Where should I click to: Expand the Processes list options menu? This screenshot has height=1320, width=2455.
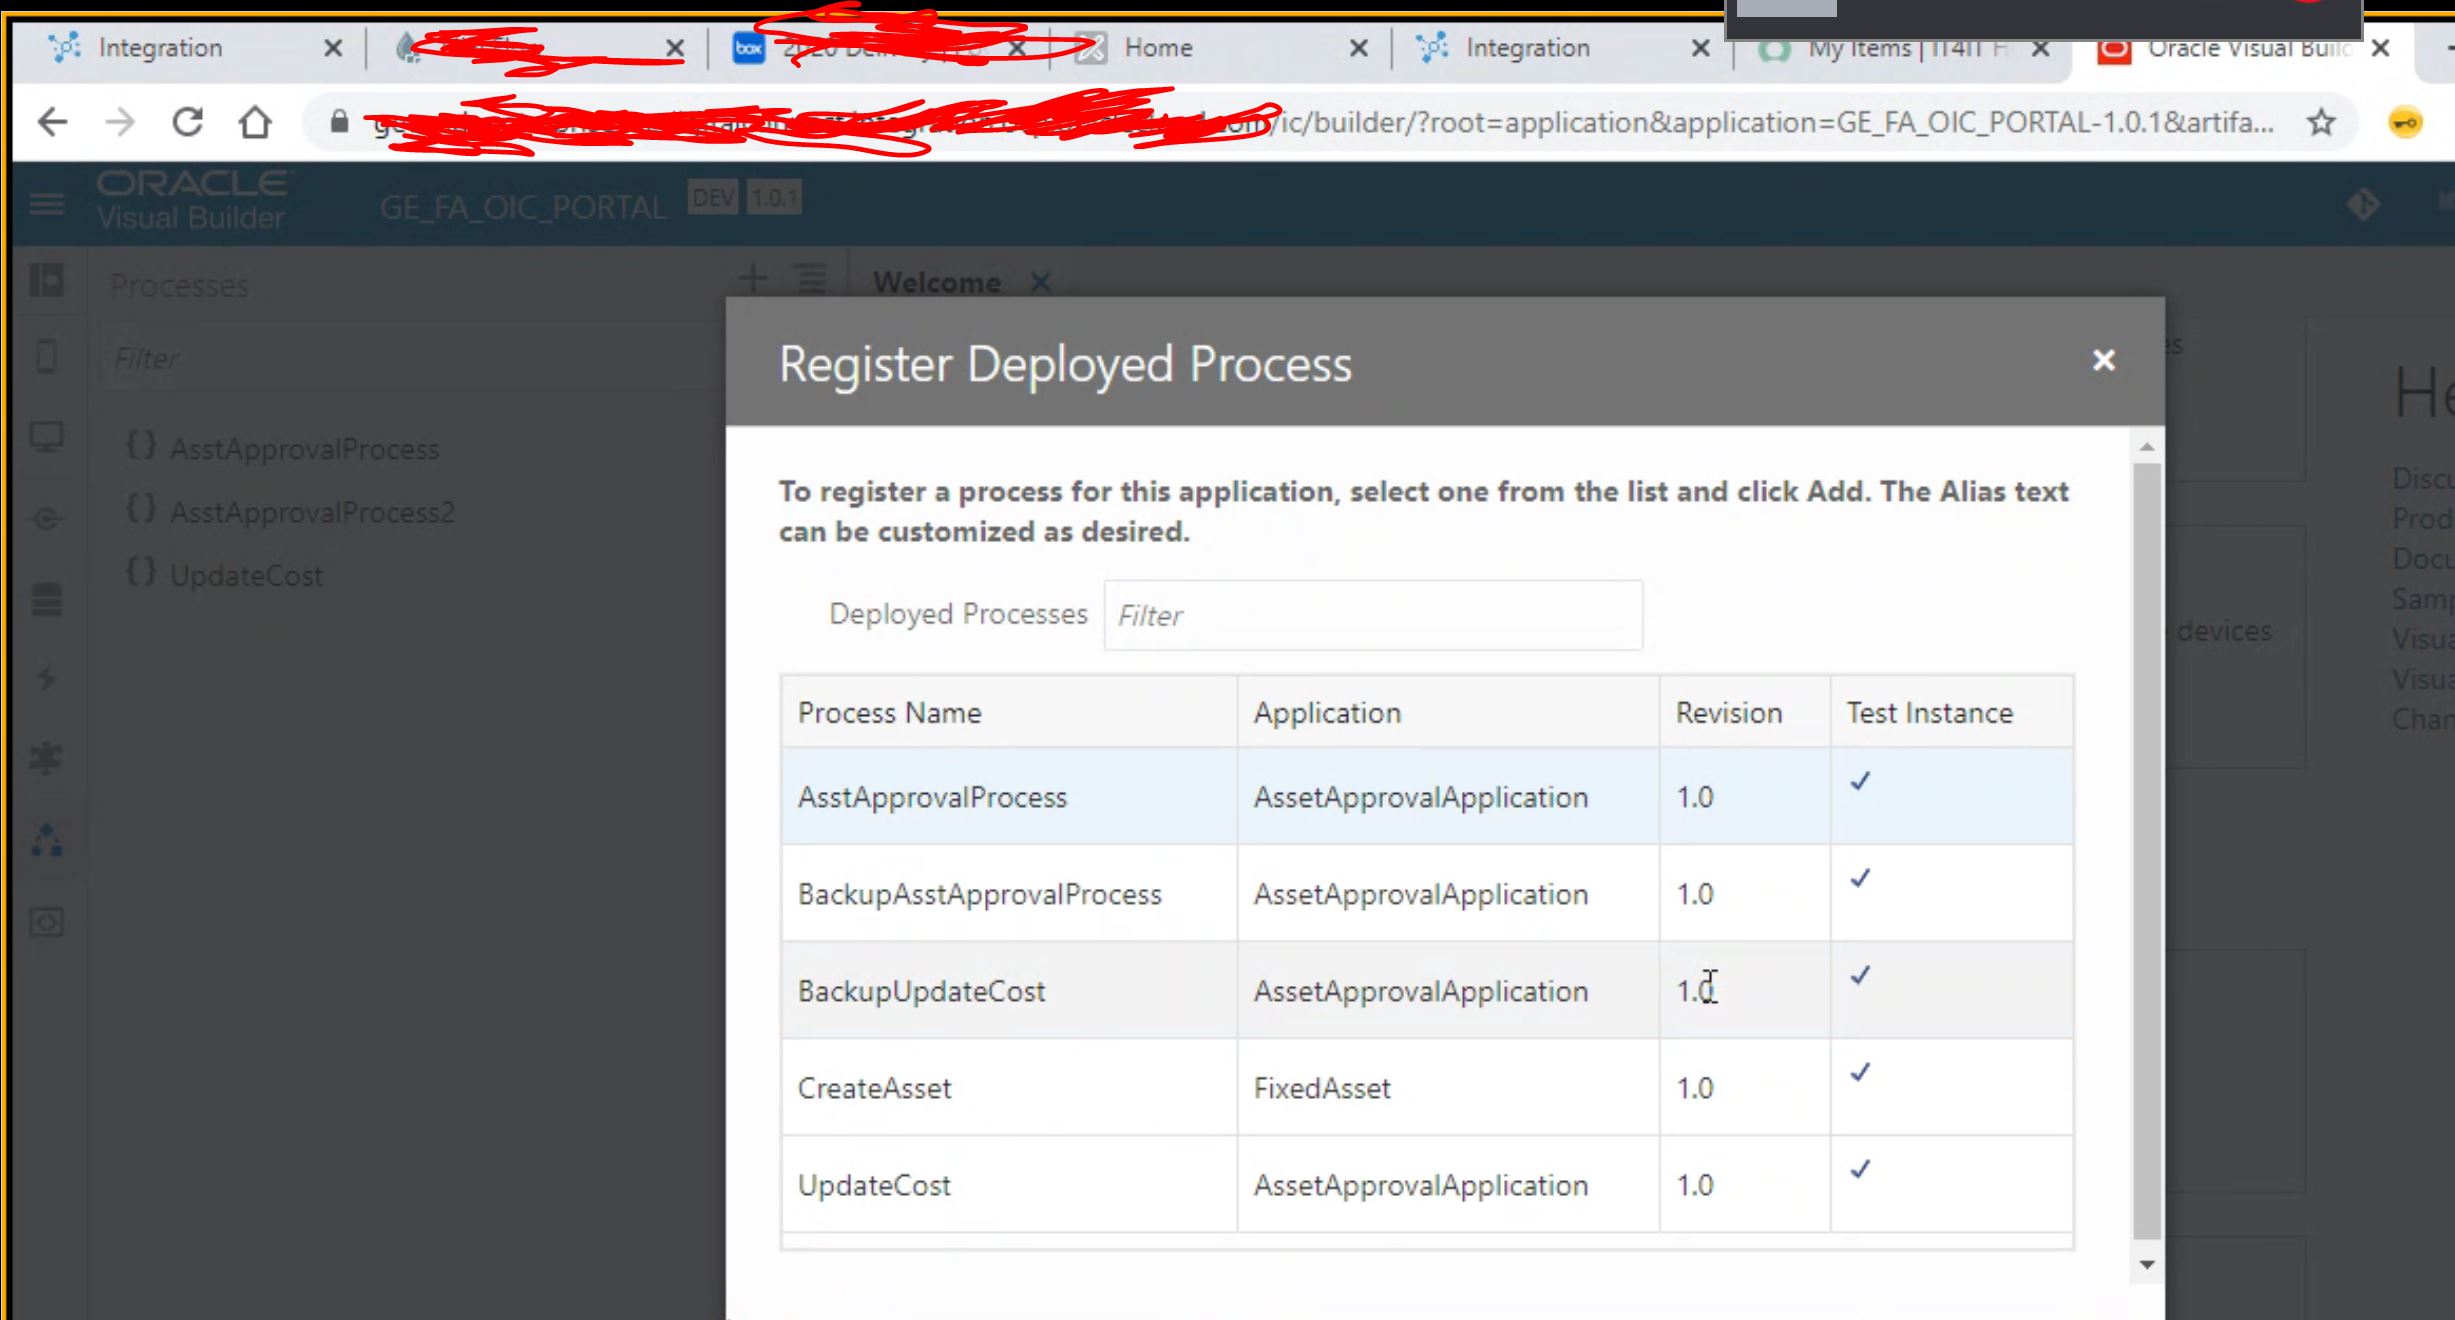[x=808, y=280]
